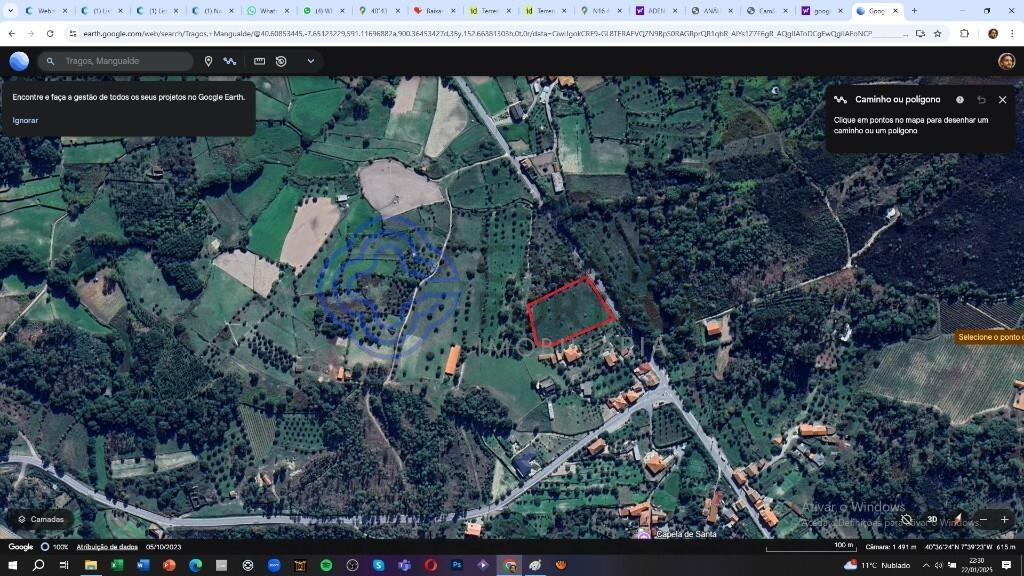This screenshot has width=1024, height=576.
Task: Zoom in with the plus button
Action: [x=1004, y=519]
